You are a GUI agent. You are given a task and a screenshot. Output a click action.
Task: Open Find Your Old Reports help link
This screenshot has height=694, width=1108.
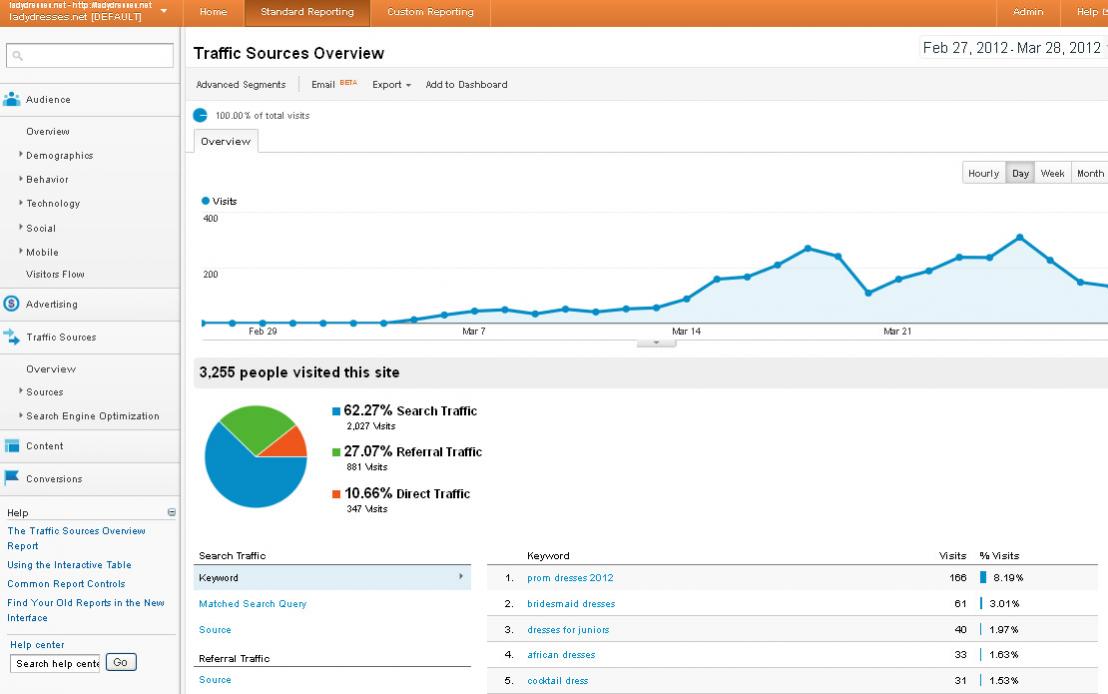[86, 610]
